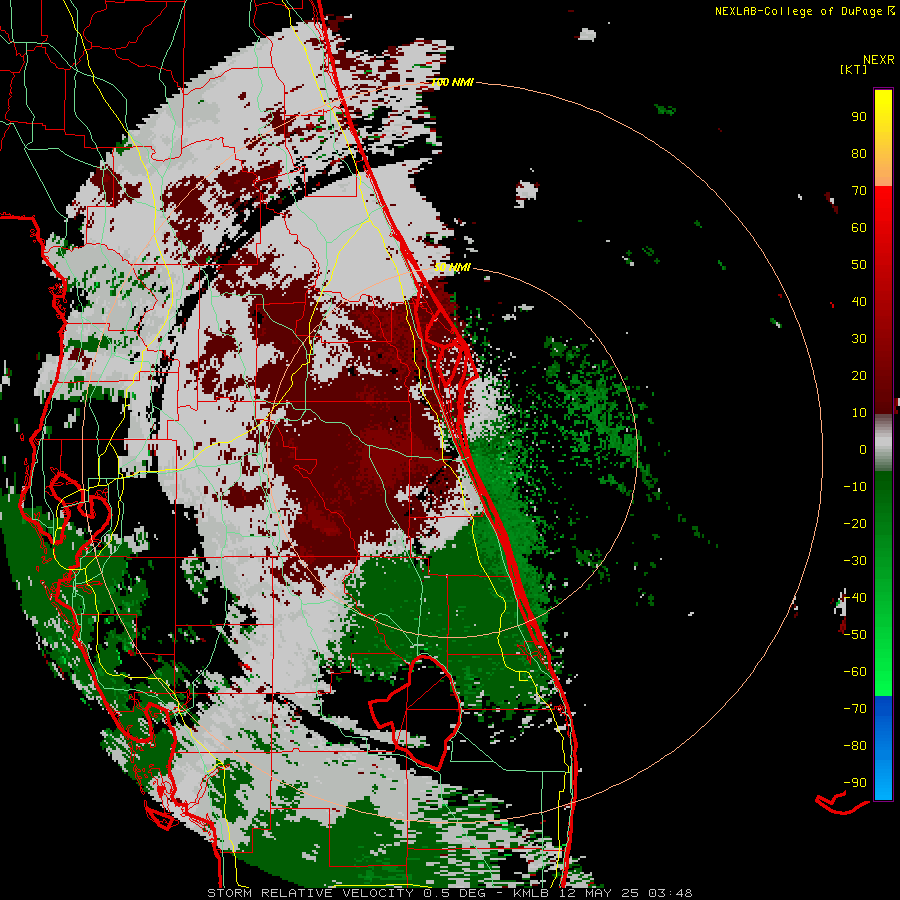Click the -20 value on the velocity scale
Image resolution: width=900 pixels, height=900 pixels.
855,523
